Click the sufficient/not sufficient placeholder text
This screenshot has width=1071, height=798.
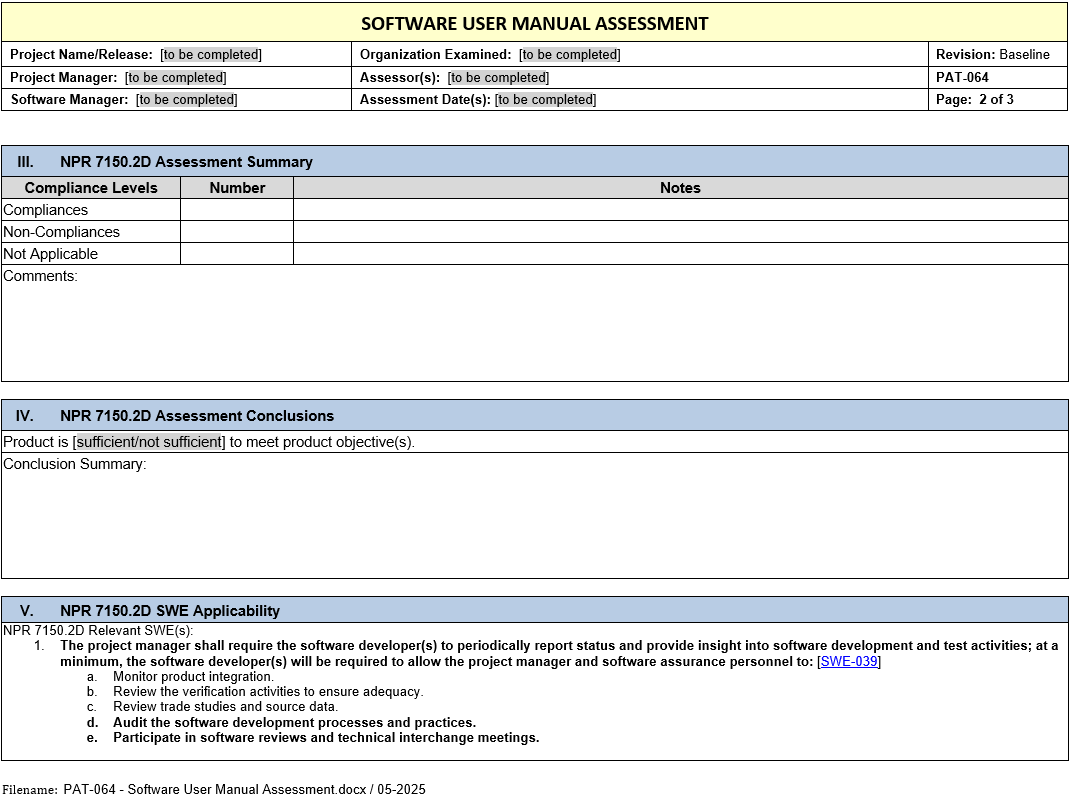point(149,442)
